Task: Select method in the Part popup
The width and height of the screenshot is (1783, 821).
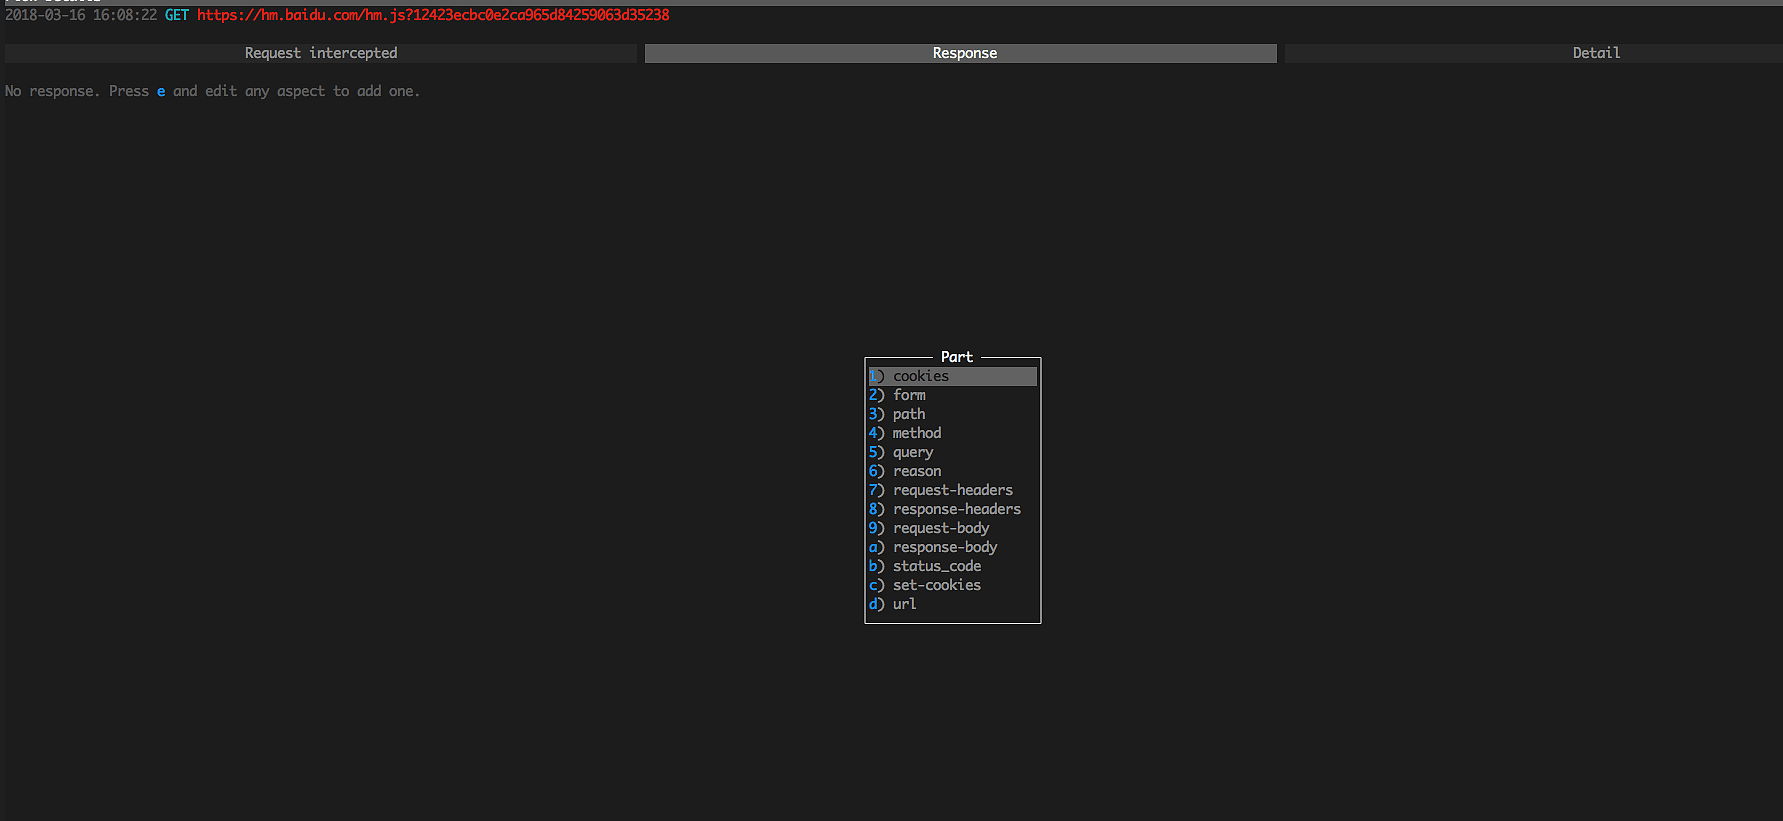Action: [x=916, y=433]
